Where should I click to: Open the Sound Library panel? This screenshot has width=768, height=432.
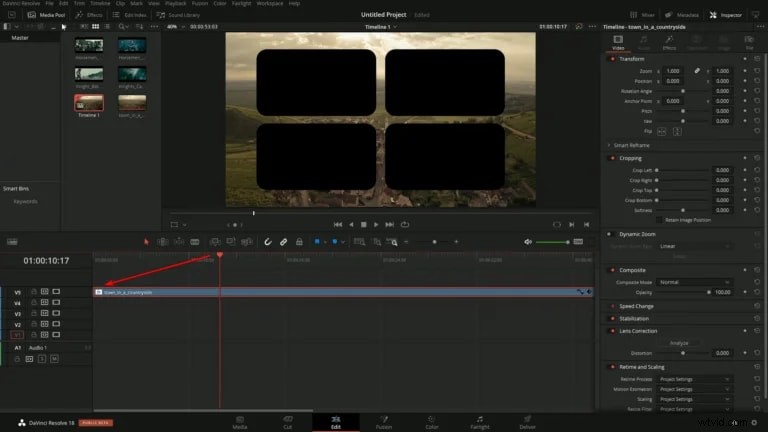178,15
